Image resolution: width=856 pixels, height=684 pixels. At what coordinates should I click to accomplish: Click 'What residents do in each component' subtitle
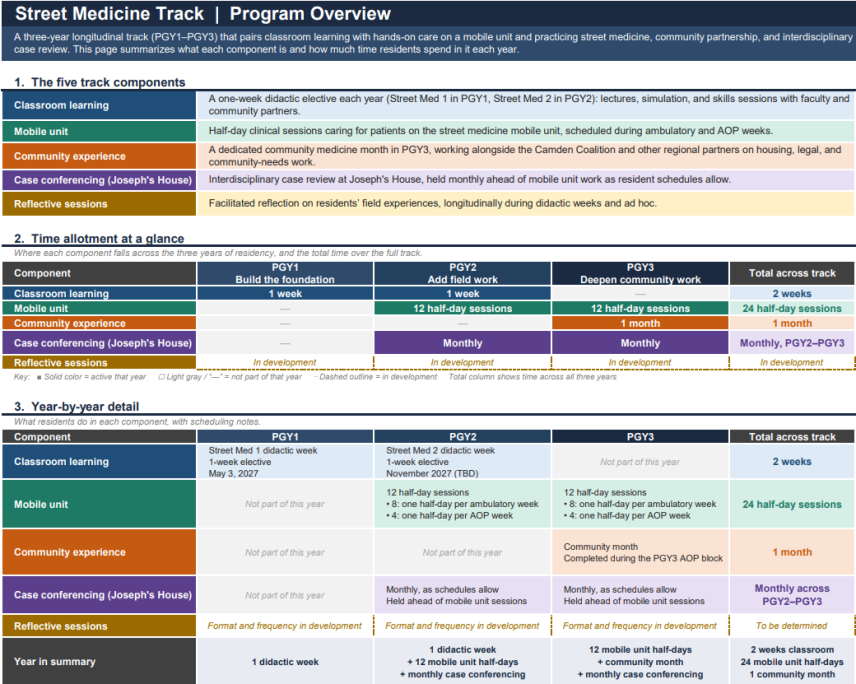point(137,422)
